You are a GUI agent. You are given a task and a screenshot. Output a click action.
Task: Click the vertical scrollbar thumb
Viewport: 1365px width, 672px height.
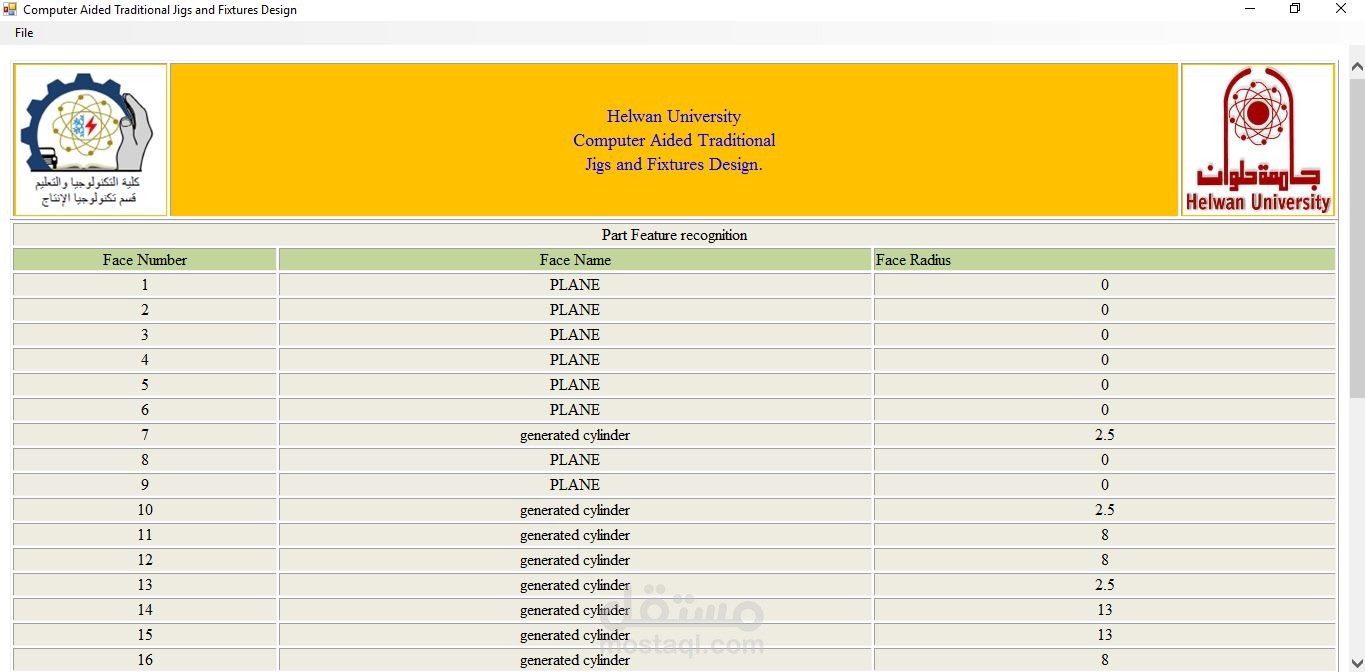tap(1357, 238)
